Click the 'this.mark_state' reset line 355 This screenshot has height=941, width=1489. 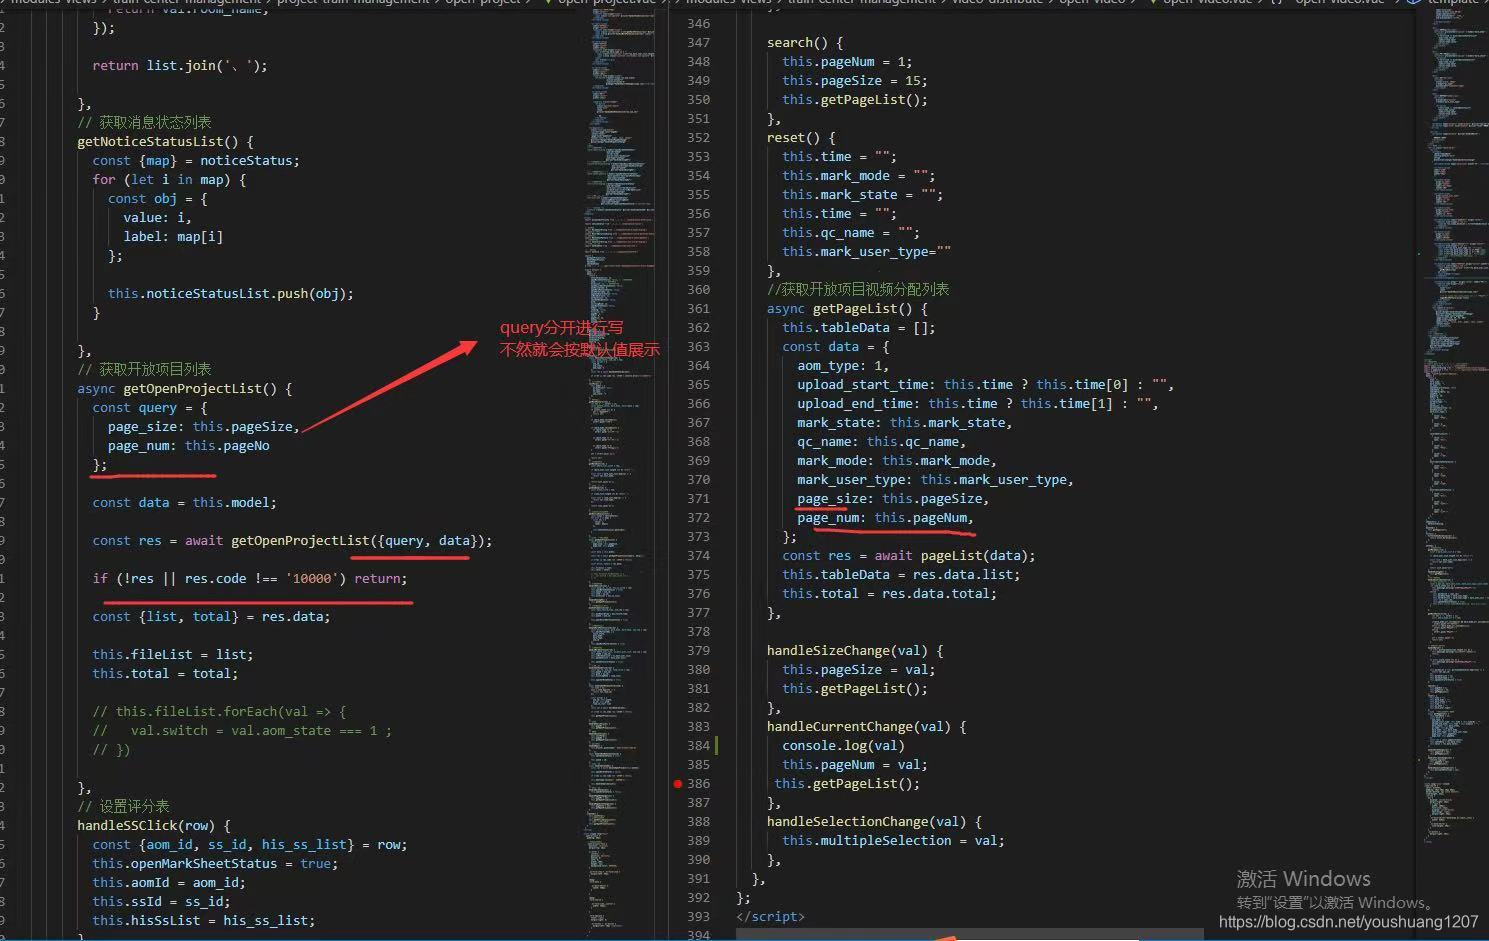tap(862, 195)
